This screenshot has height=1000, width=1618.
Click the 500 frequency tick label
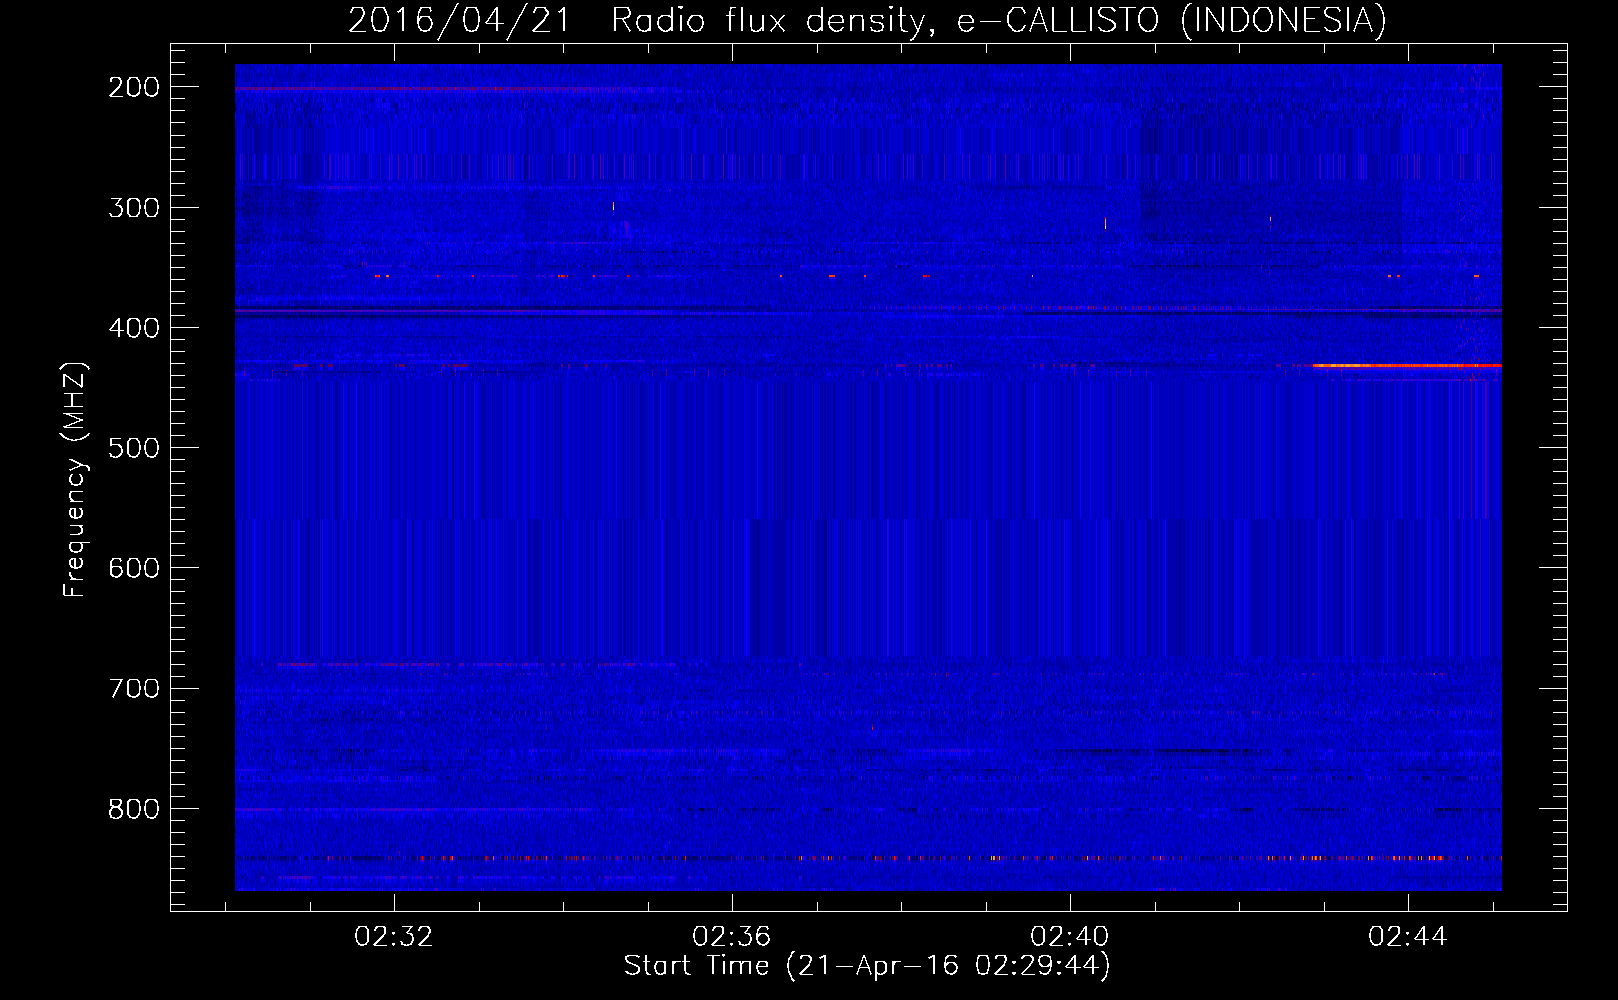click(134, 448)
